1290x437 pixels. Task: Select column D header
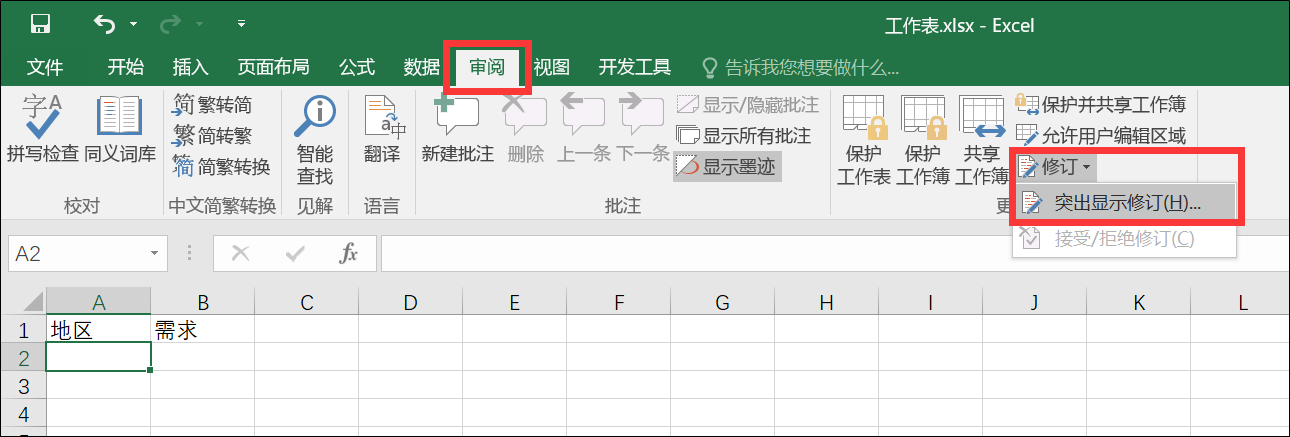(x=410, y=302)
